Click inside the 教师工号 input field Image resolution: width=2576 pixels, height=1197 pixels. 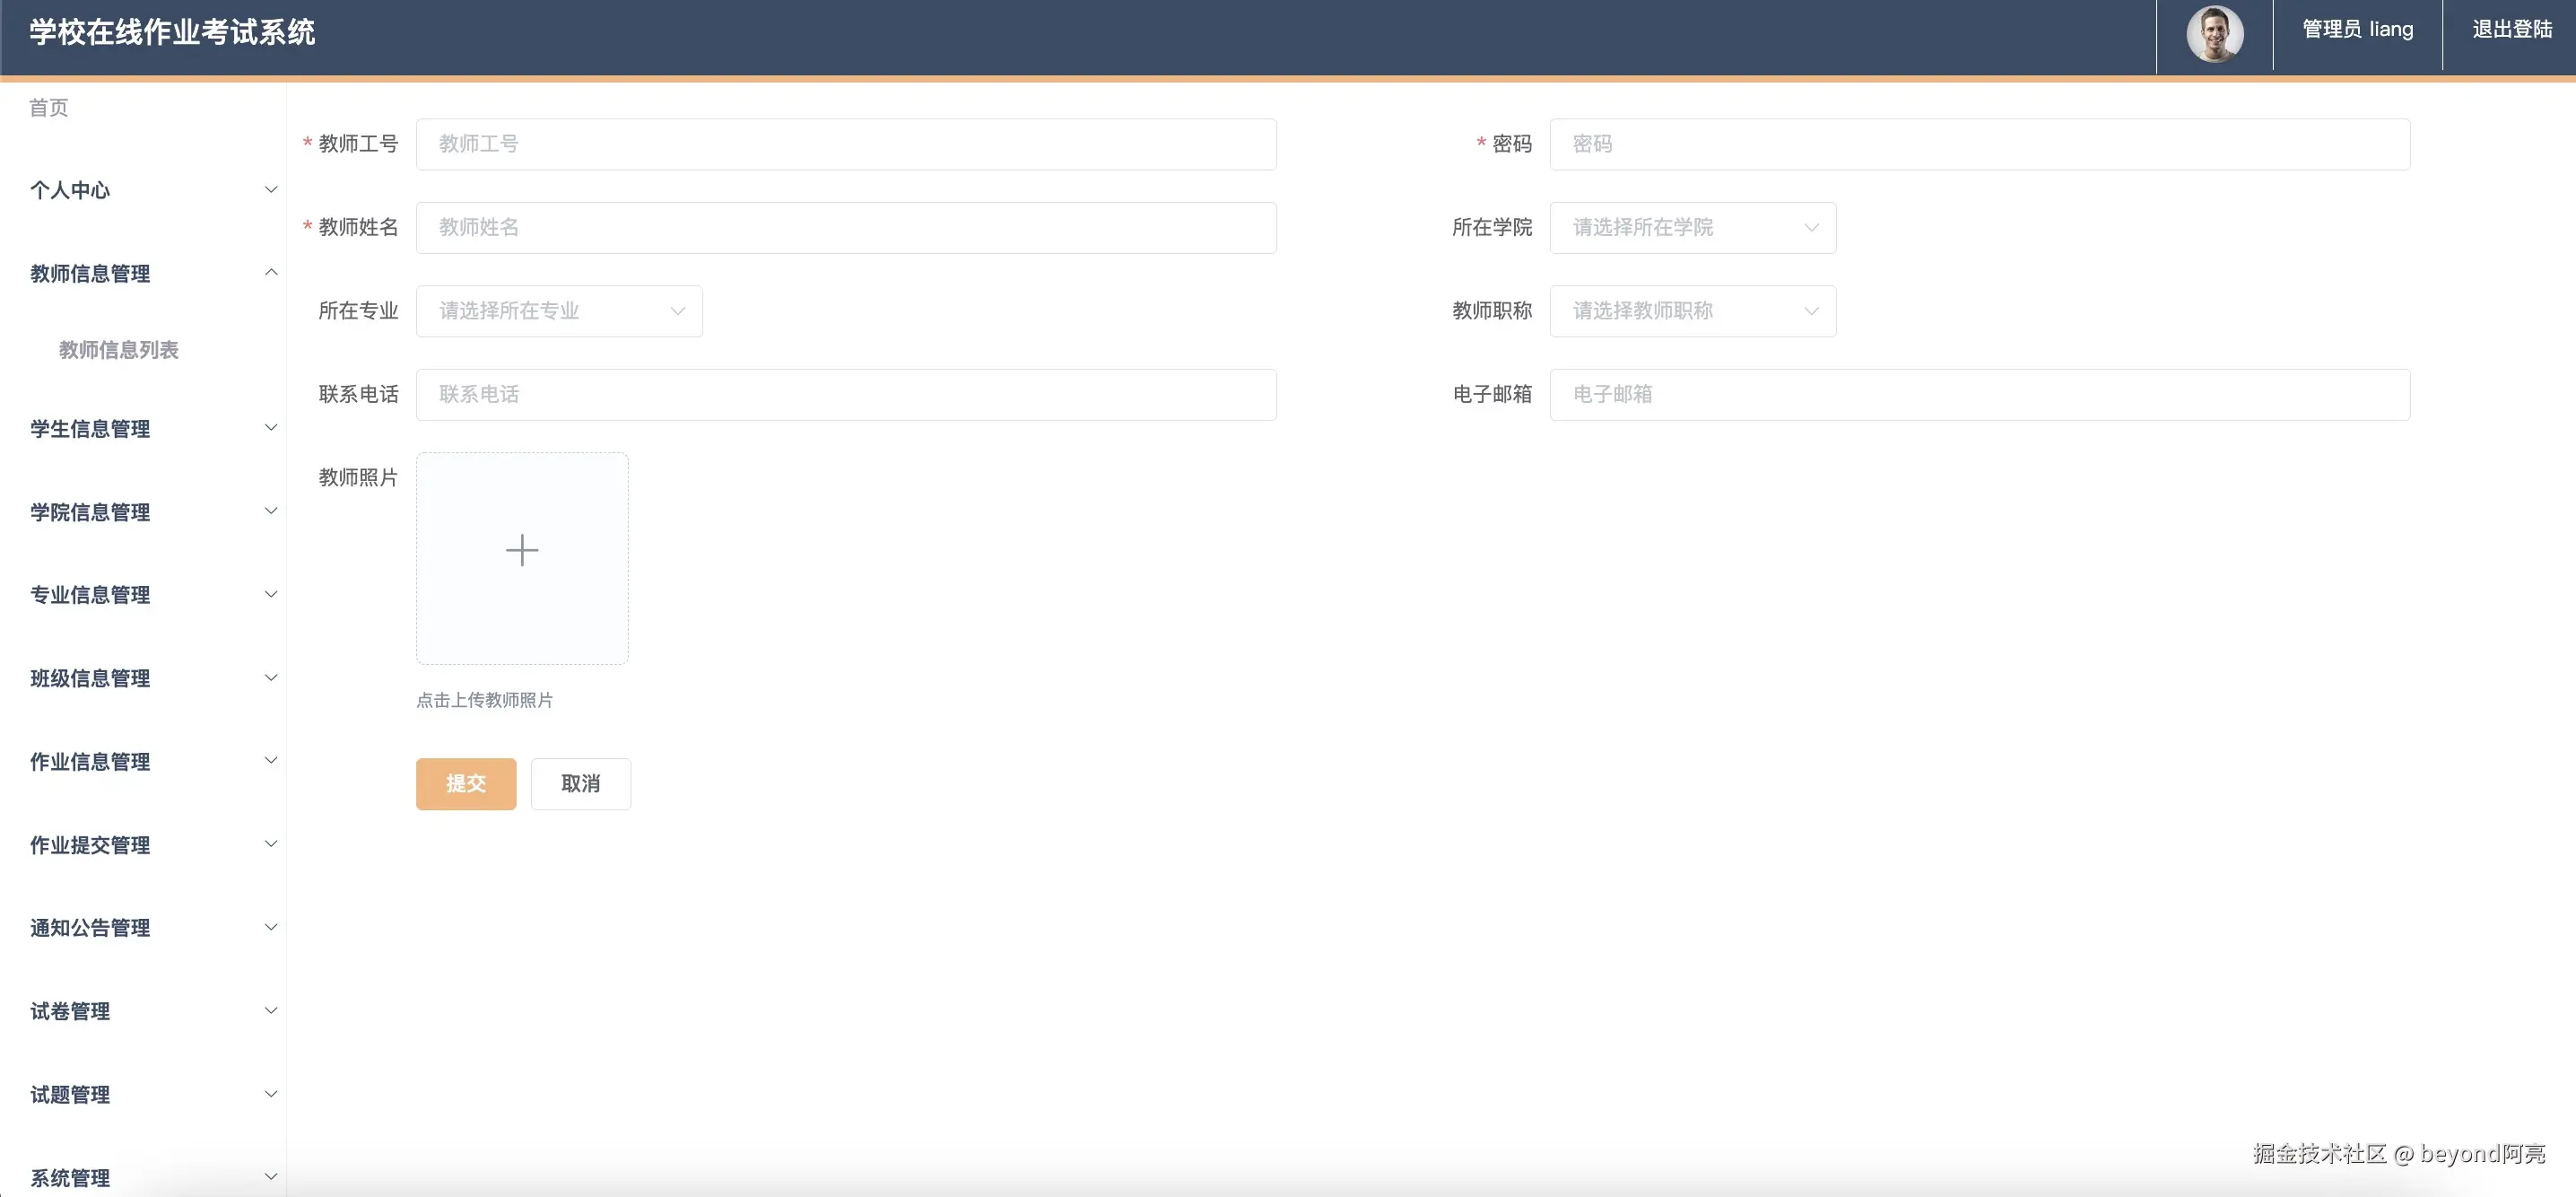[x=845, y=143]
